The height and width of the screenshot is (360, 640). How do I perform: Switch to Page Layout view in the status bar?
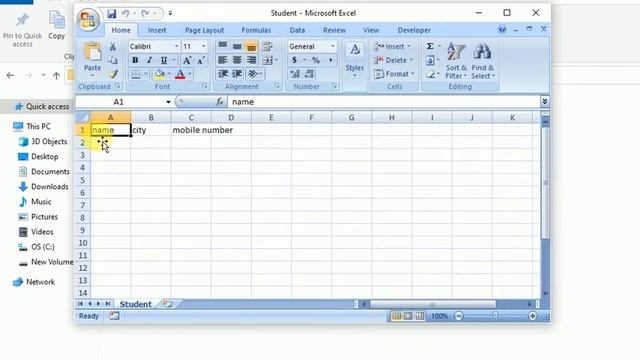click(x=408, y=316)
